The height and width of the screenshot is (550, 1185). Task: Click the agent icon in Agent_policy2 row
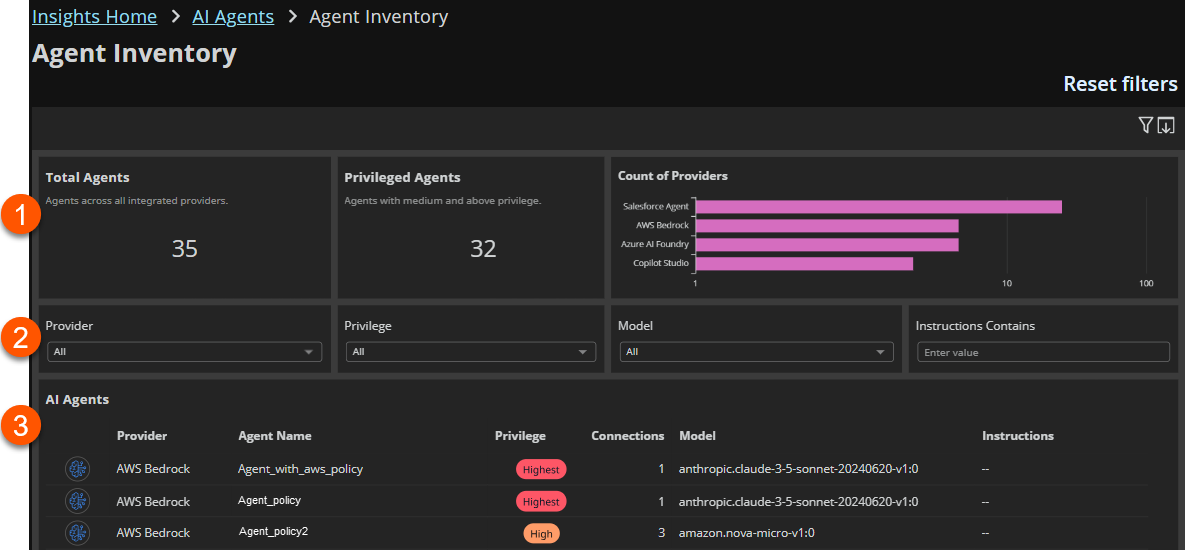click(78, 533)
